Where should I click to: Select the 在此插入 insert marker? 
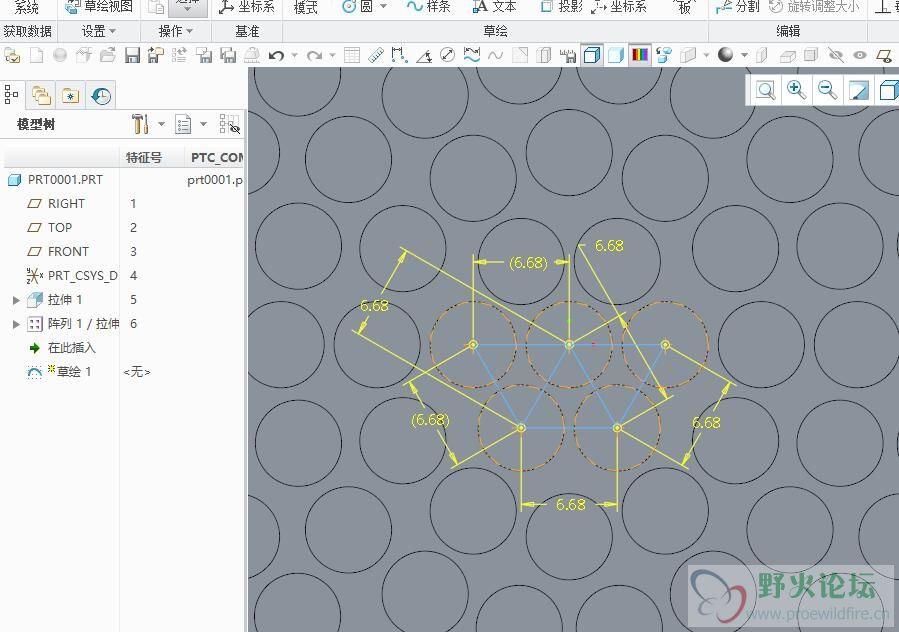pyautogui.click(x=72, y=348)
